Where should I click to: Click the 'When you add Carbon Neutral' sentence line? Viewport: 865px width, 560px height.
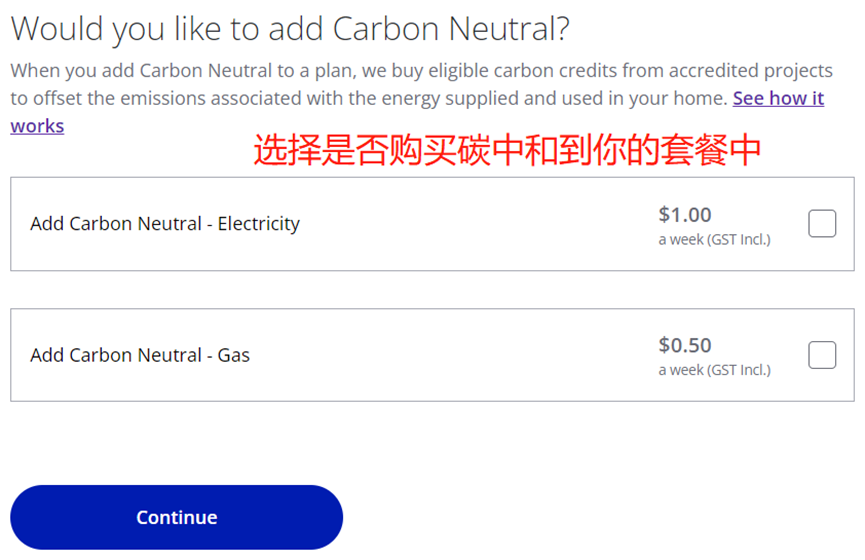[x=421, y=71]
